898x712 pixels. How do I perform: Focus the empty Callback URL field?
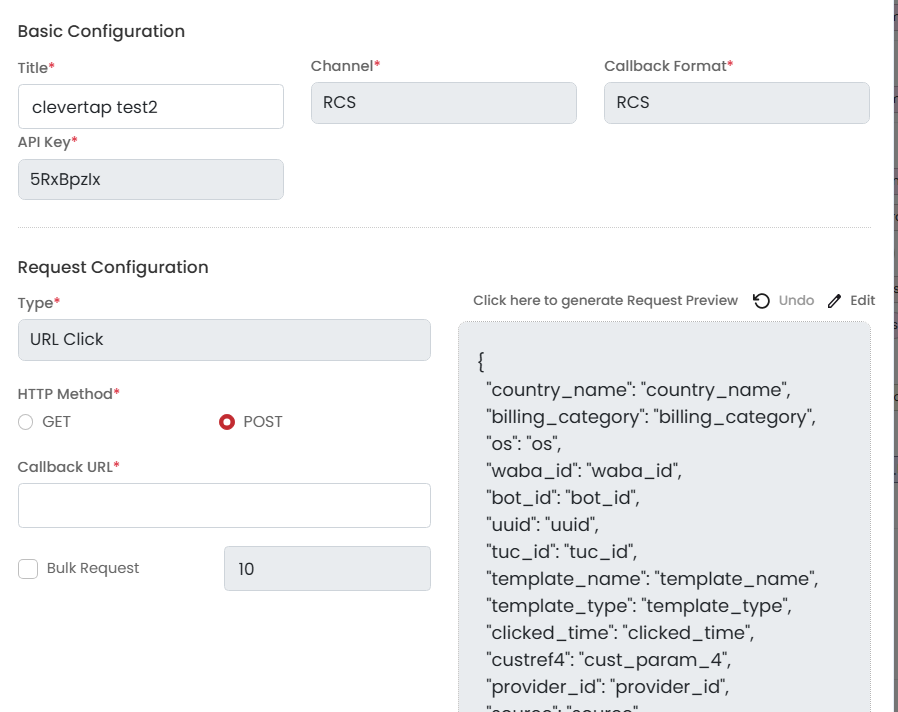(224, 505)
